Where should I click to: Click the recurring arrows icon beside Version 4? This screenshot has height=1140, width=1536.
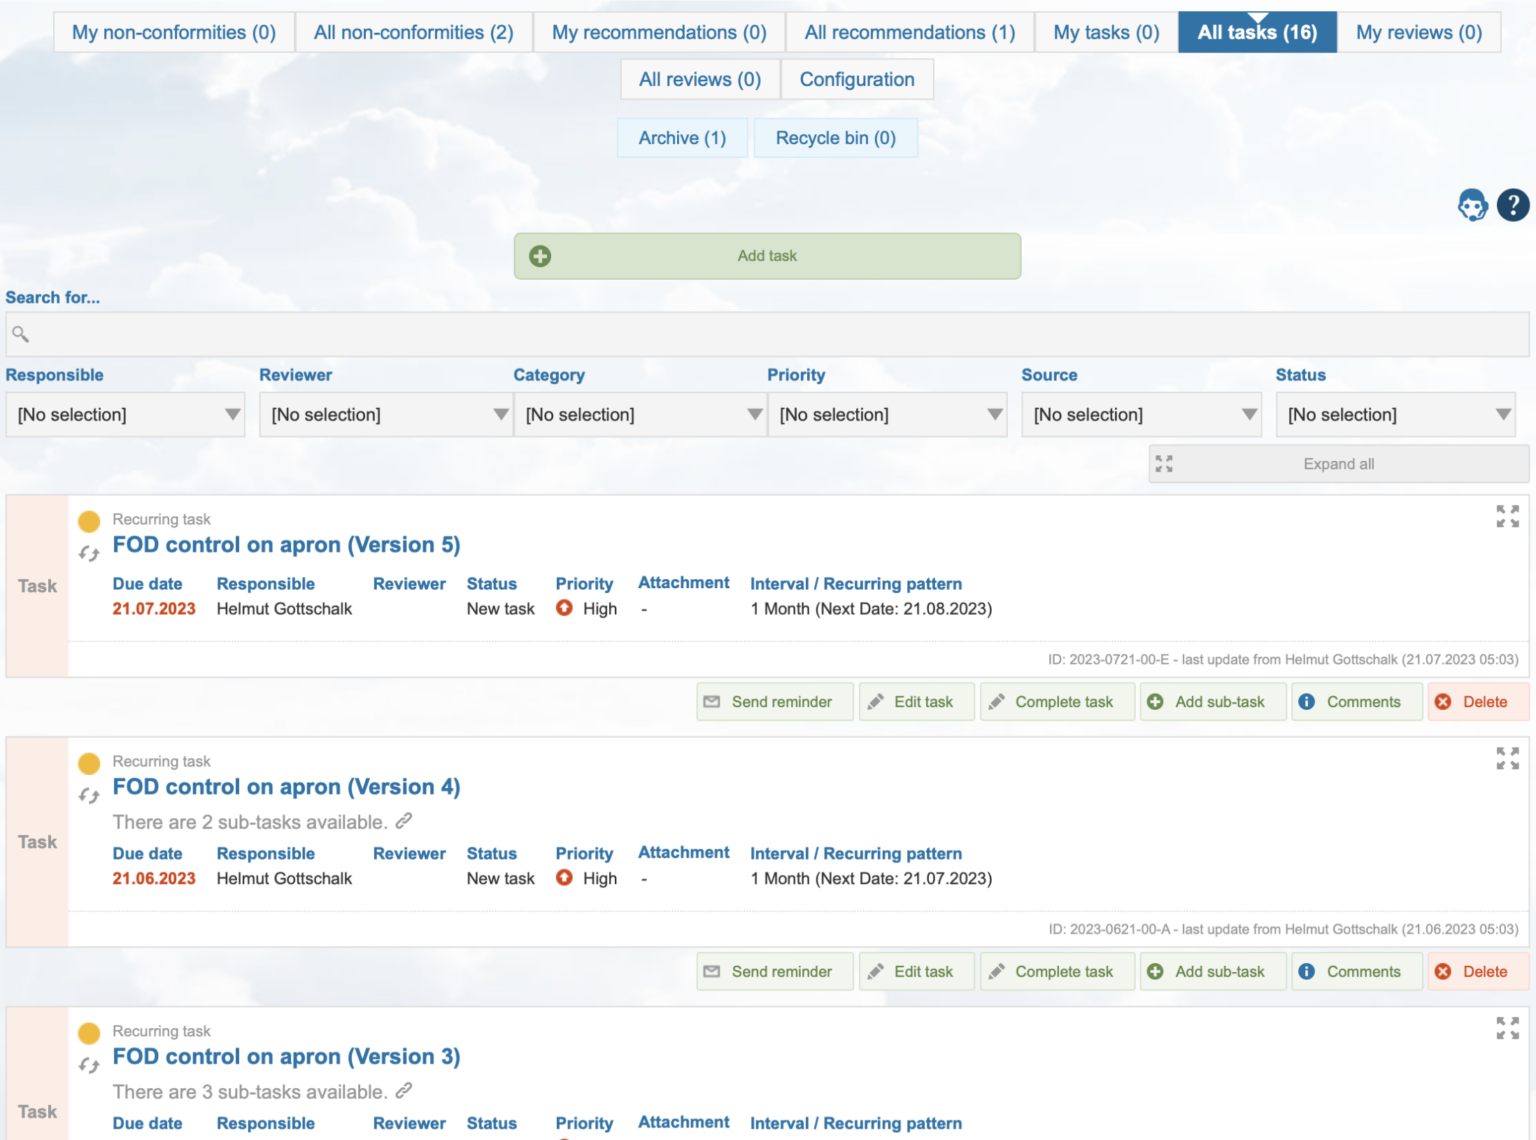tap(88, 795)
